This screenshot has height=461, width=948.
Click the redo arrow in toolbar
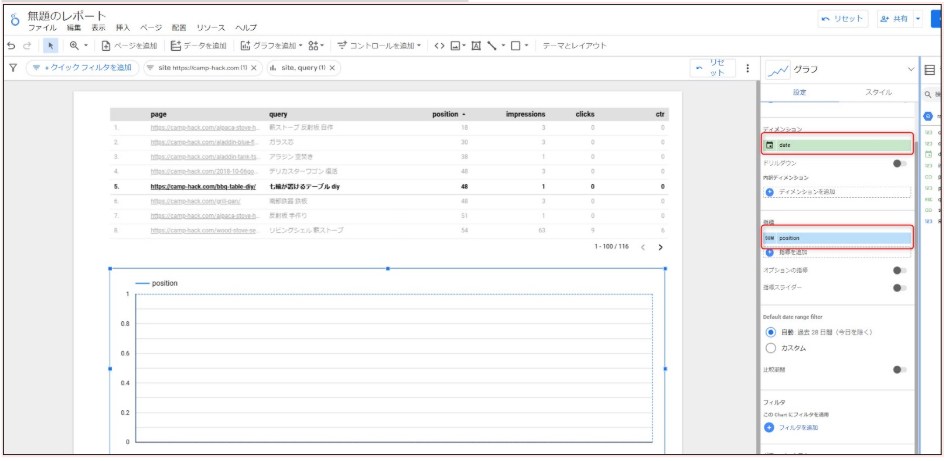27,45
